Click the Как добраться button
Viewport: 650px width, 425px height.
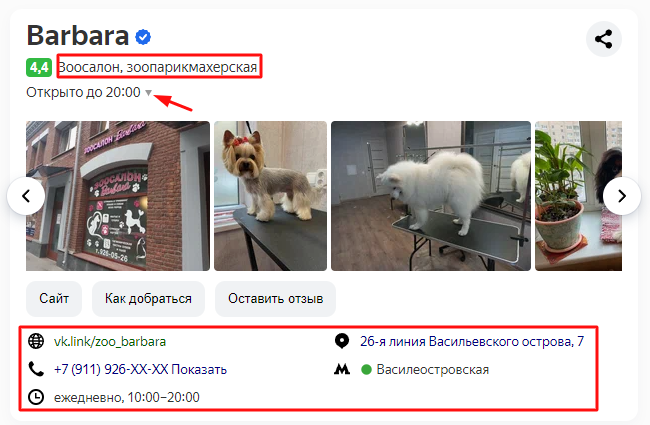(148, 299)
